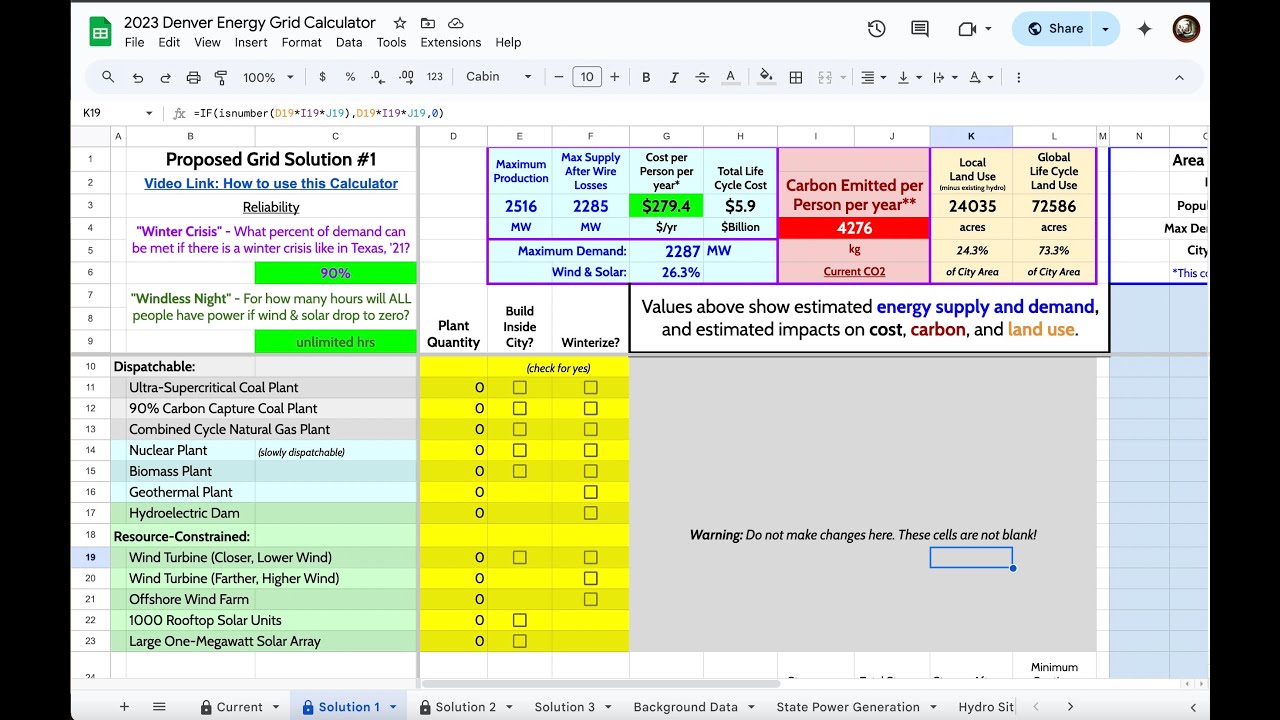Redo the last action
The height and width of the screenshot is (720, 1280).
click(x=166, y=77)
